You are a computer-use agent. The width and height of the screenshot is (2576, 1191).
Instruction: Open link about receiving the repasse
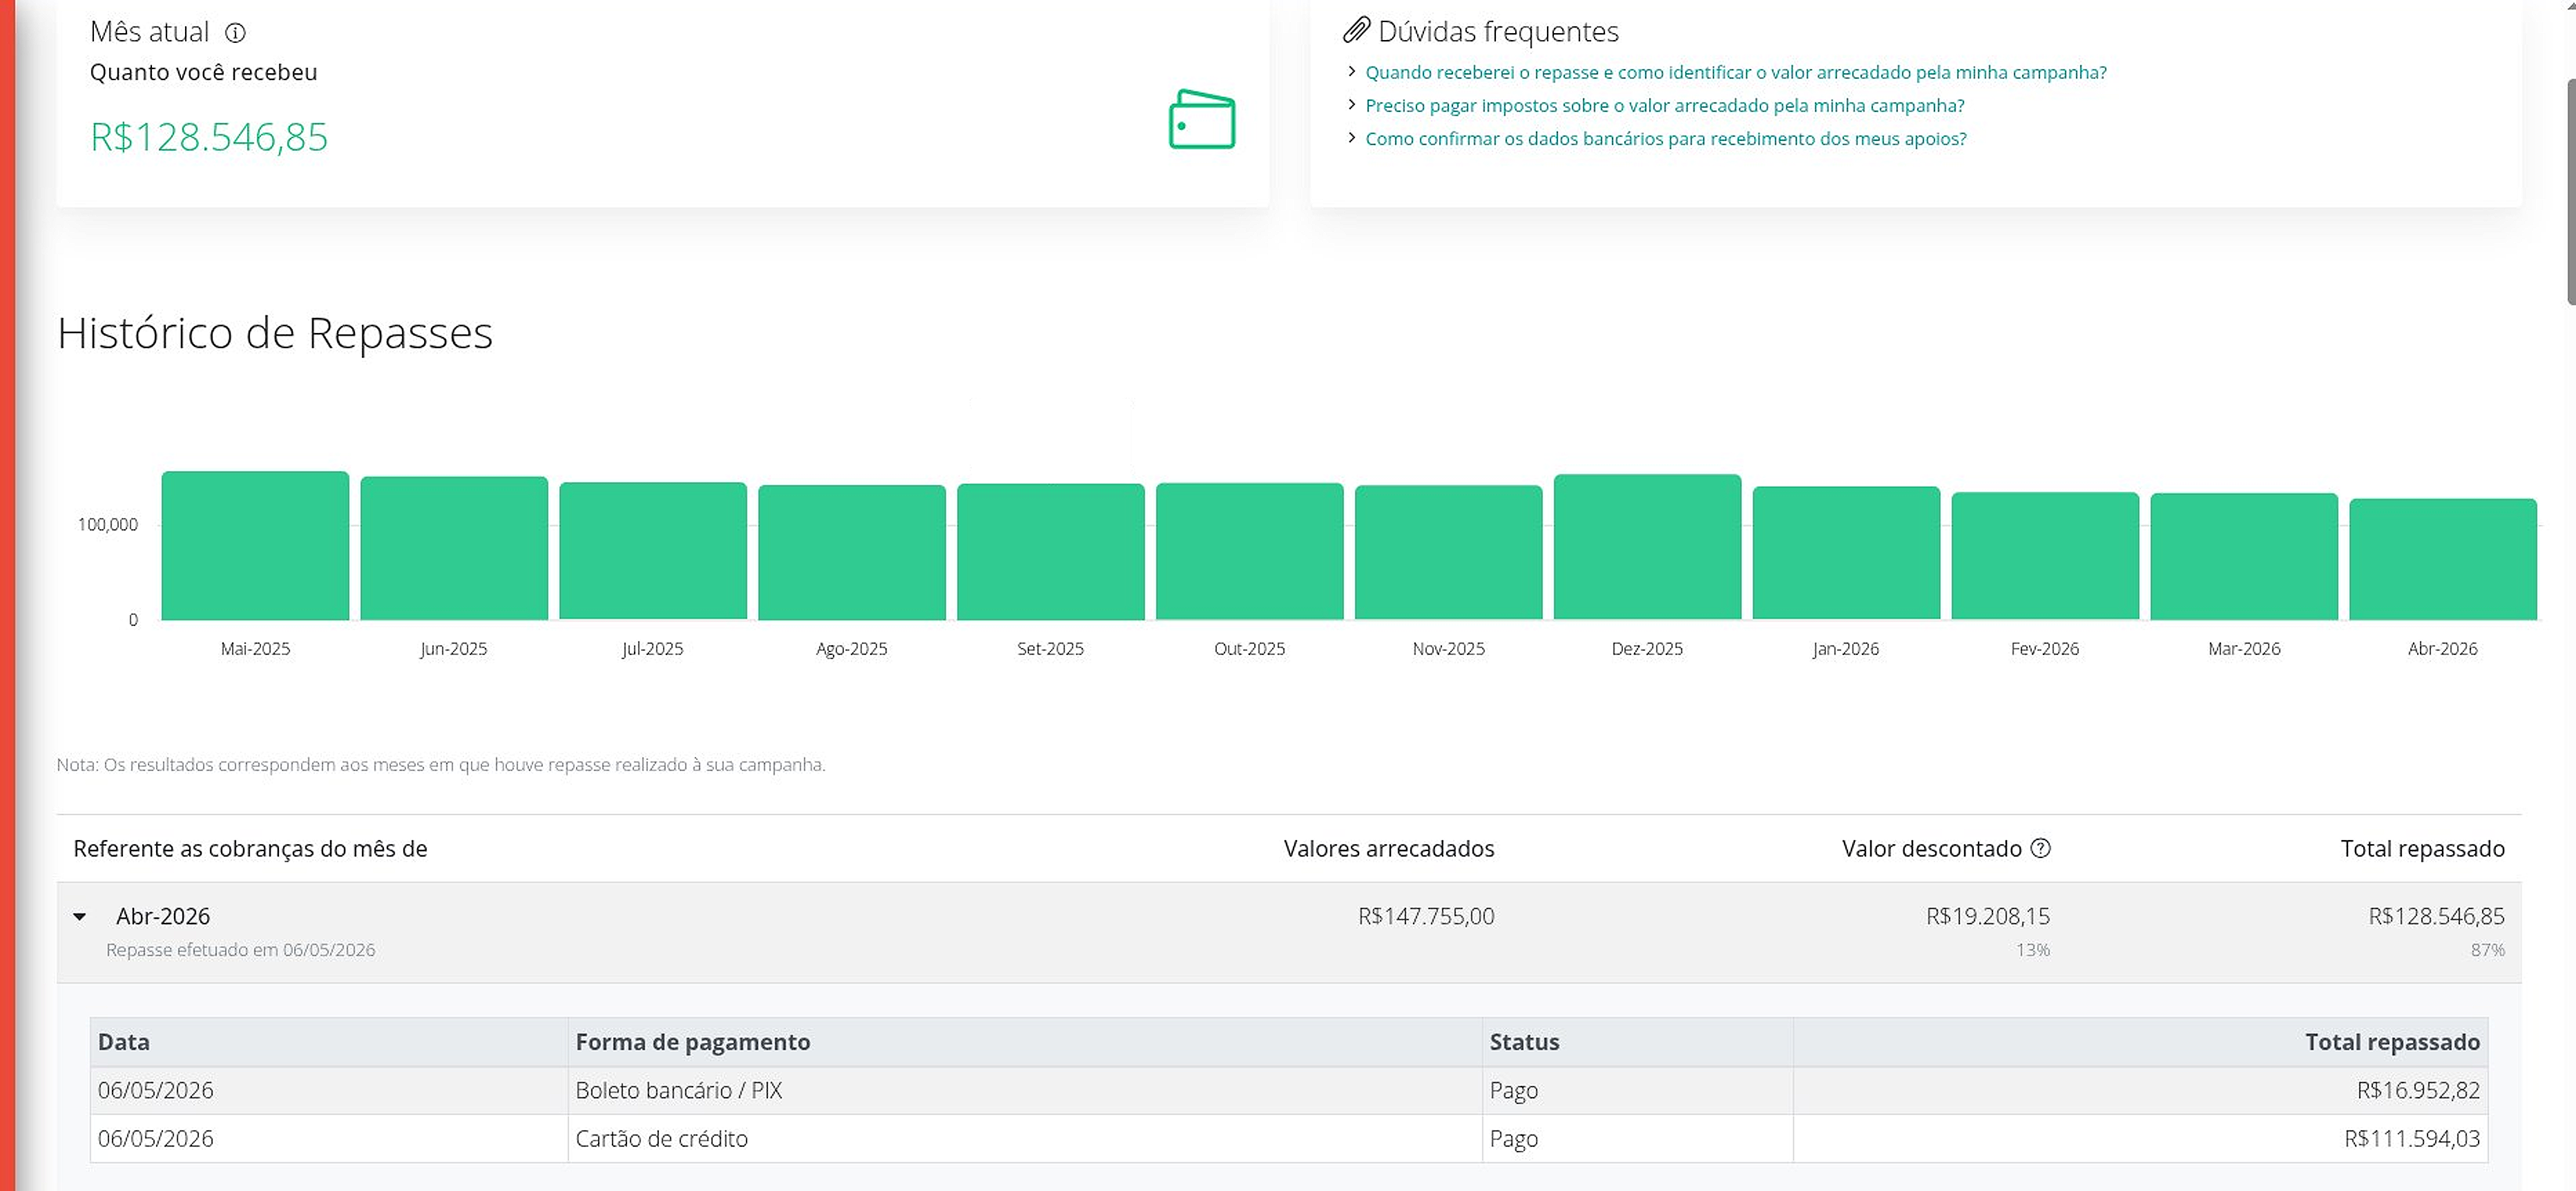tap(1735, 72)
